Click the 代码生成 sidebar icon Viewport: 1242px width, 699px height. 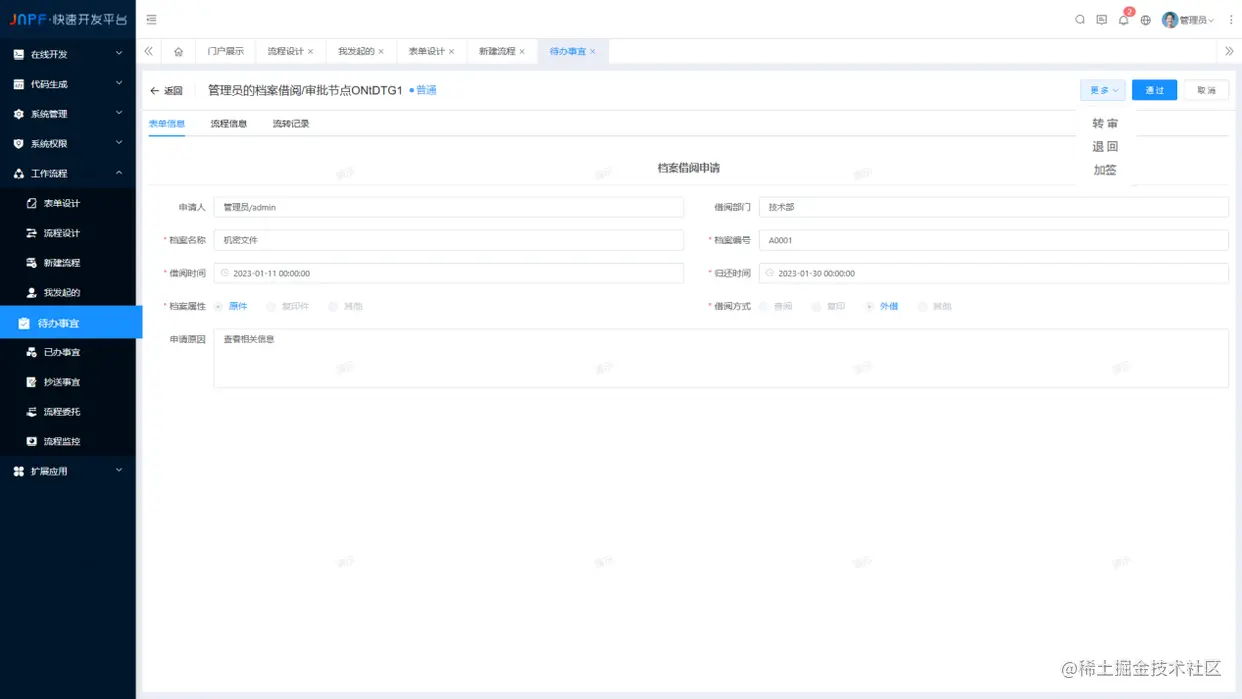[x=19, y=84]
